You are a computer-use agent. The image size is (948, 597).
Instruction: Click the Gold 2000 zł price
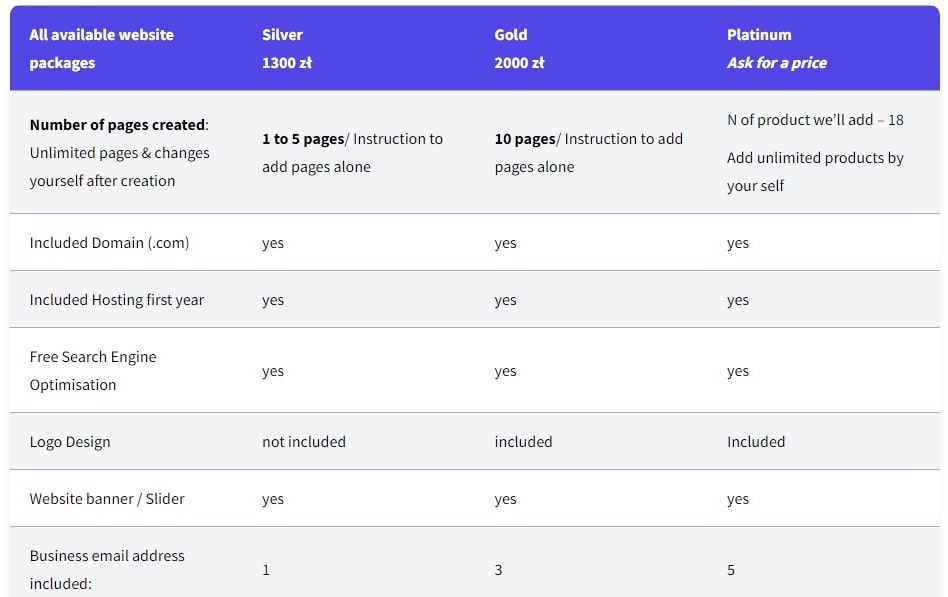coord(519,63)
